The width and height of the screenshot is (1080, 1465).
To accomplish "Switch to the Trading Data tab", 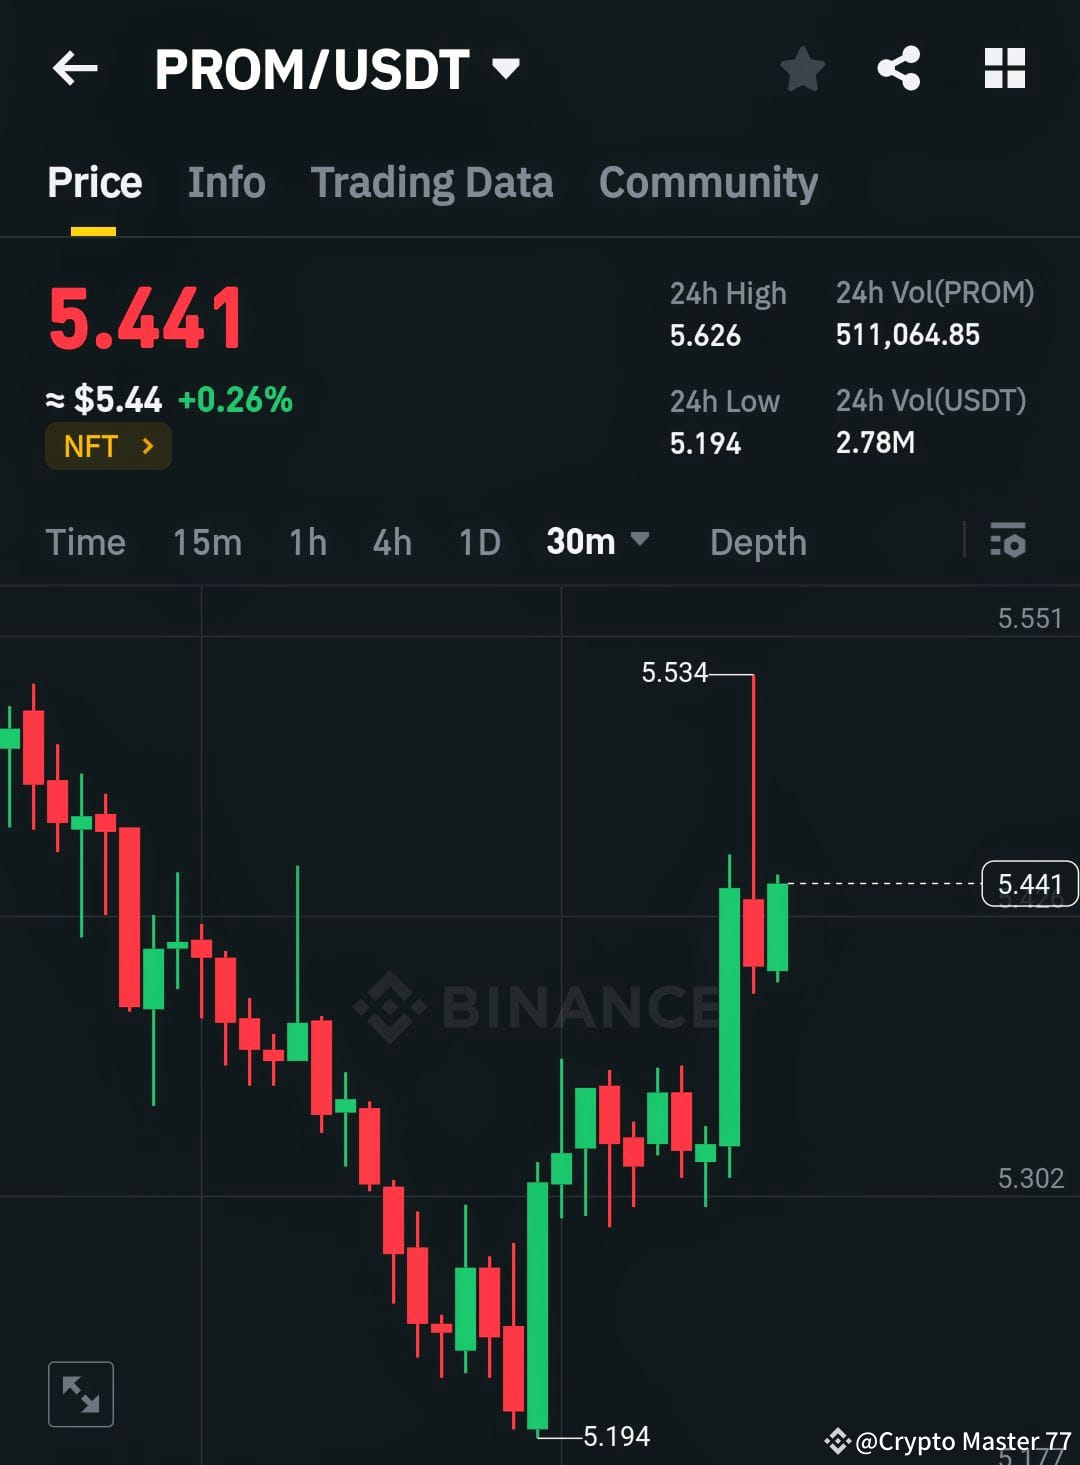I will click(x=432, y=182).
